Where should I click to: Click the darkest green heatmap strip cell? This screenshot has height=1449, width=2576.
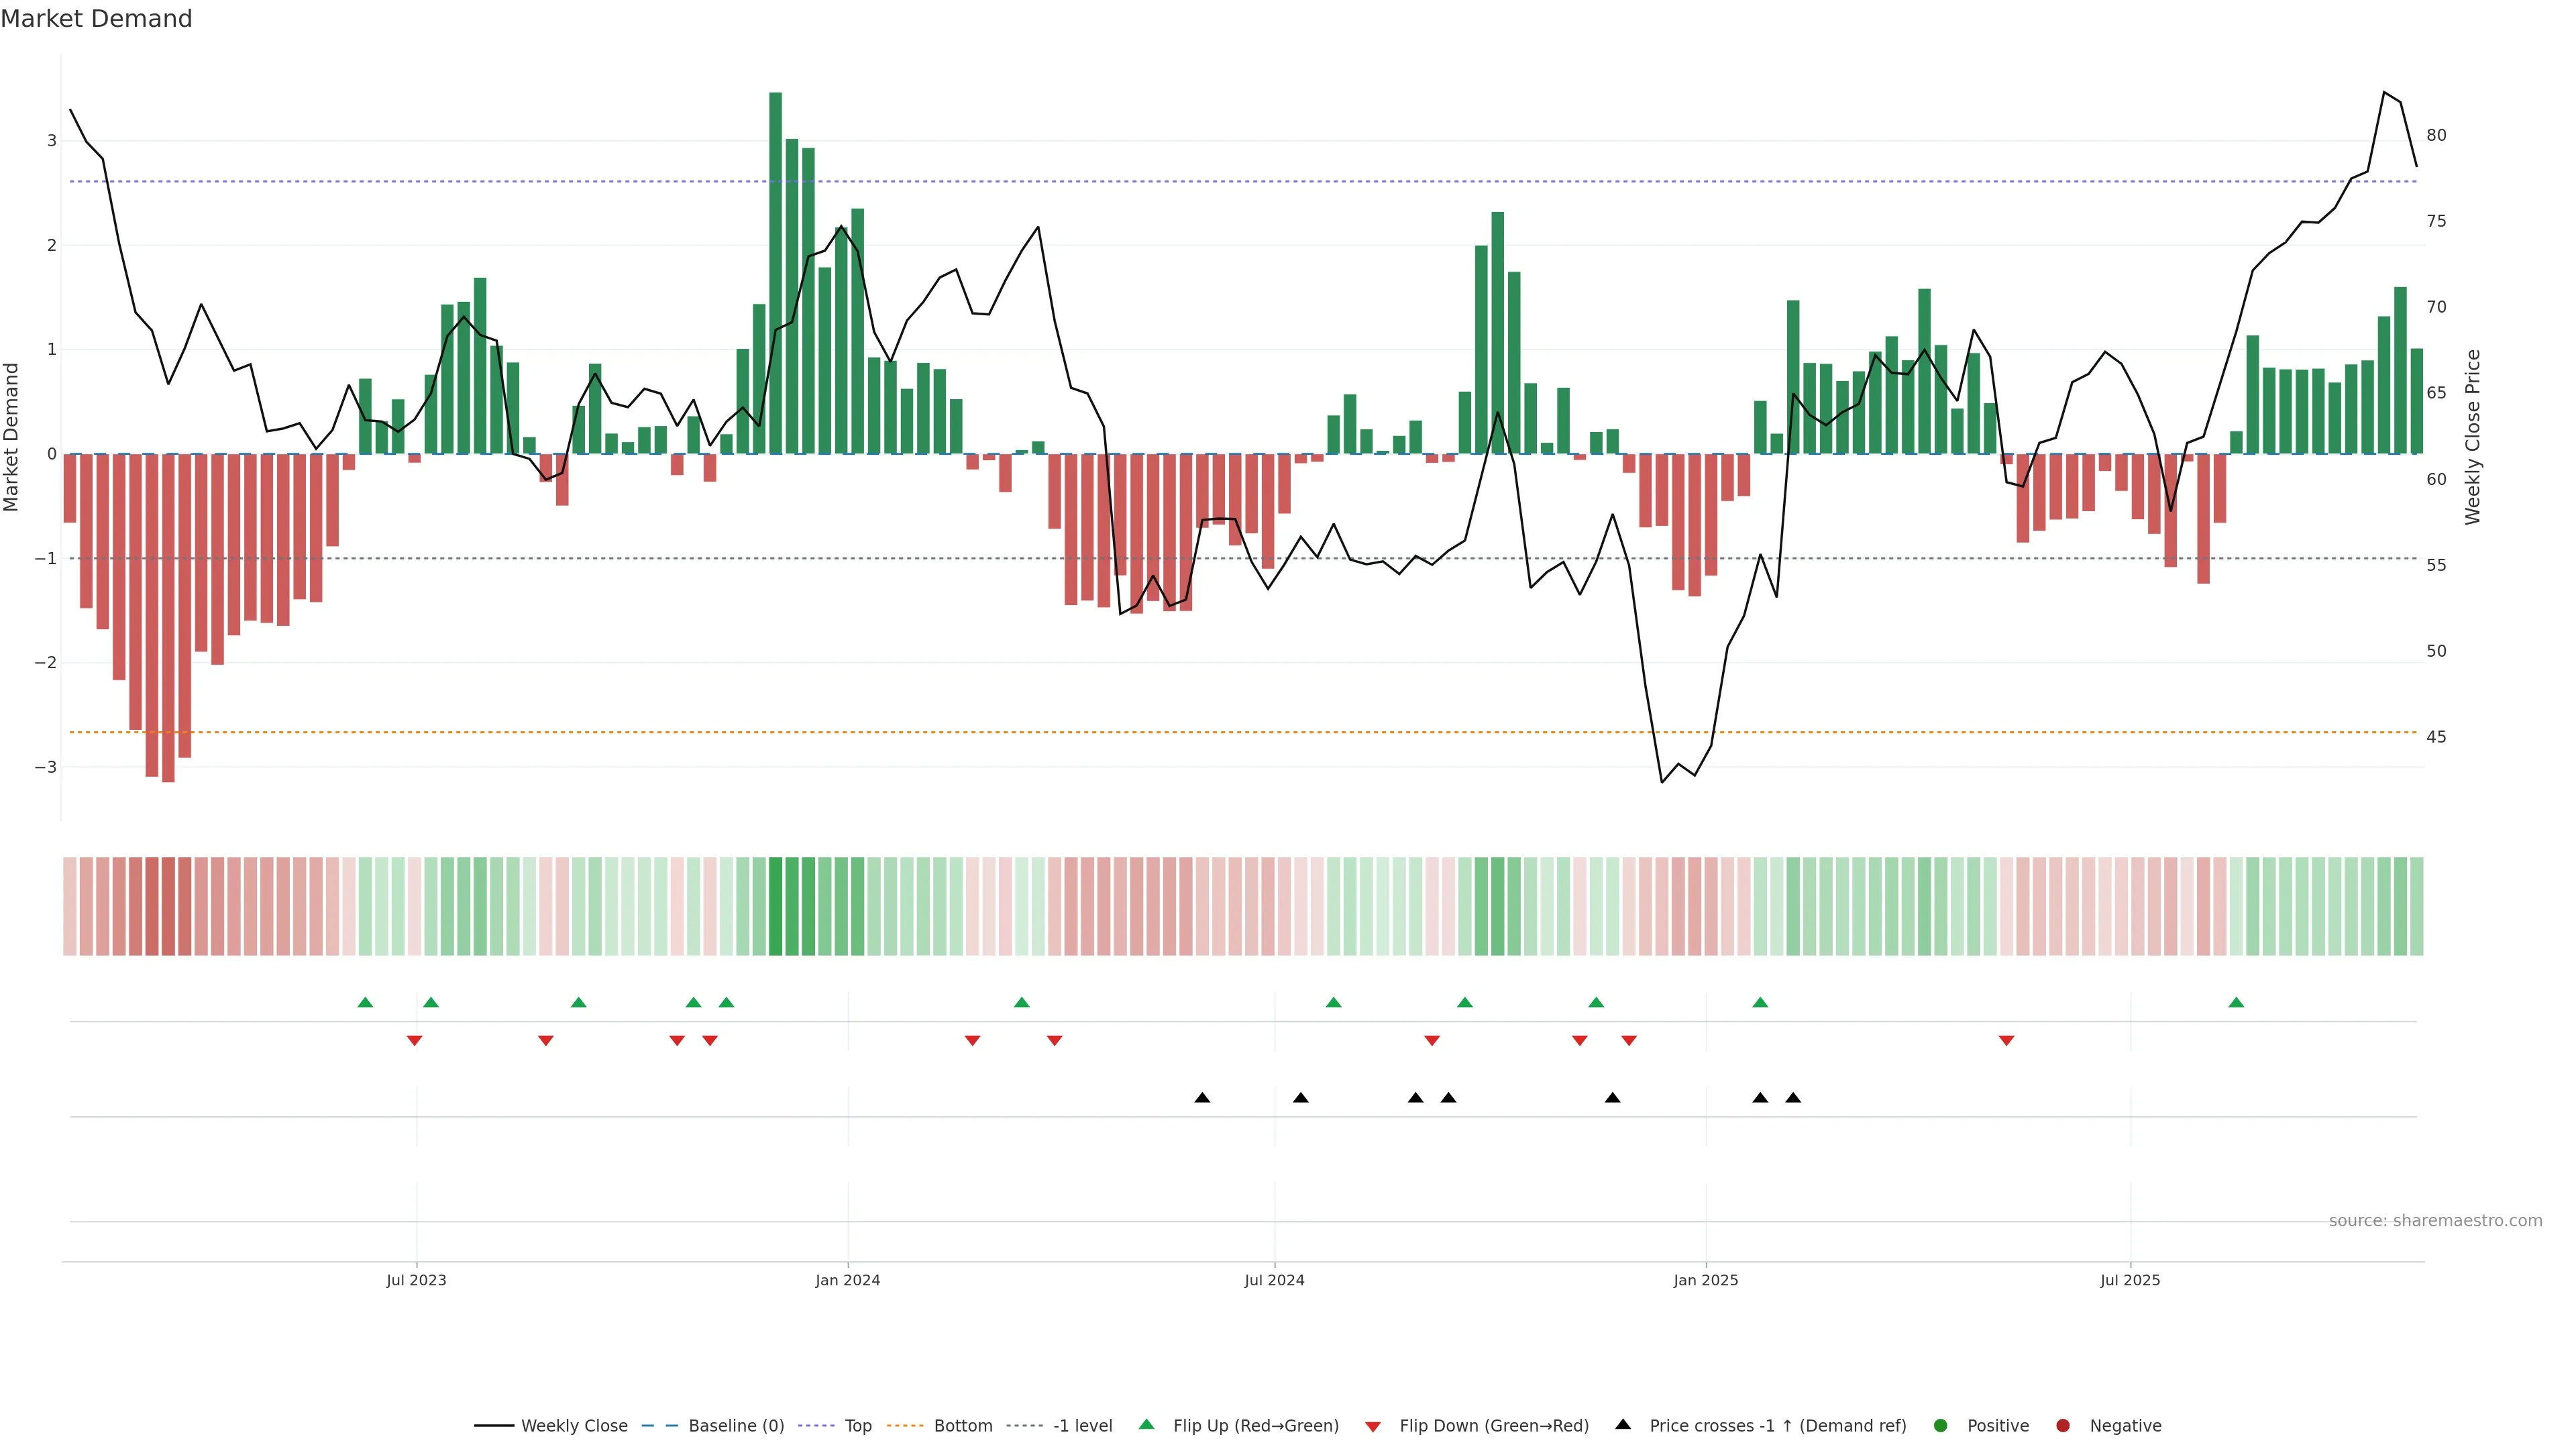tap(775, 906)
